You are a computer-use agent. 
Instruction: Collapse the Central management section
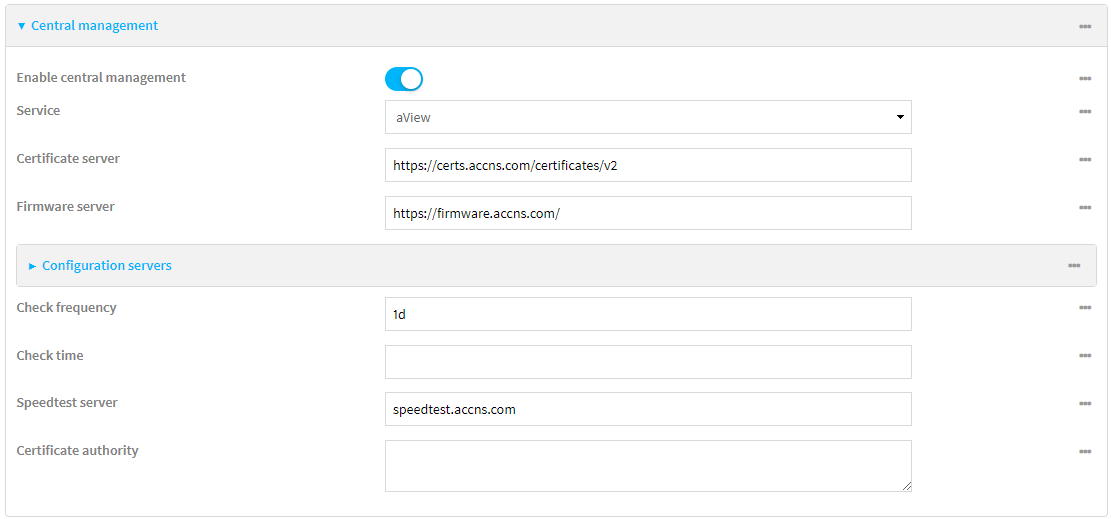(x=87, y=26)
